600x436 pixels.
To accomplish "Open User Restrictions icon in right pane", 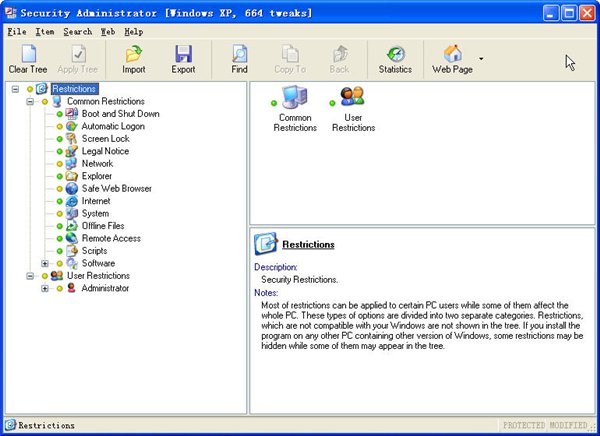I will 352,96.
